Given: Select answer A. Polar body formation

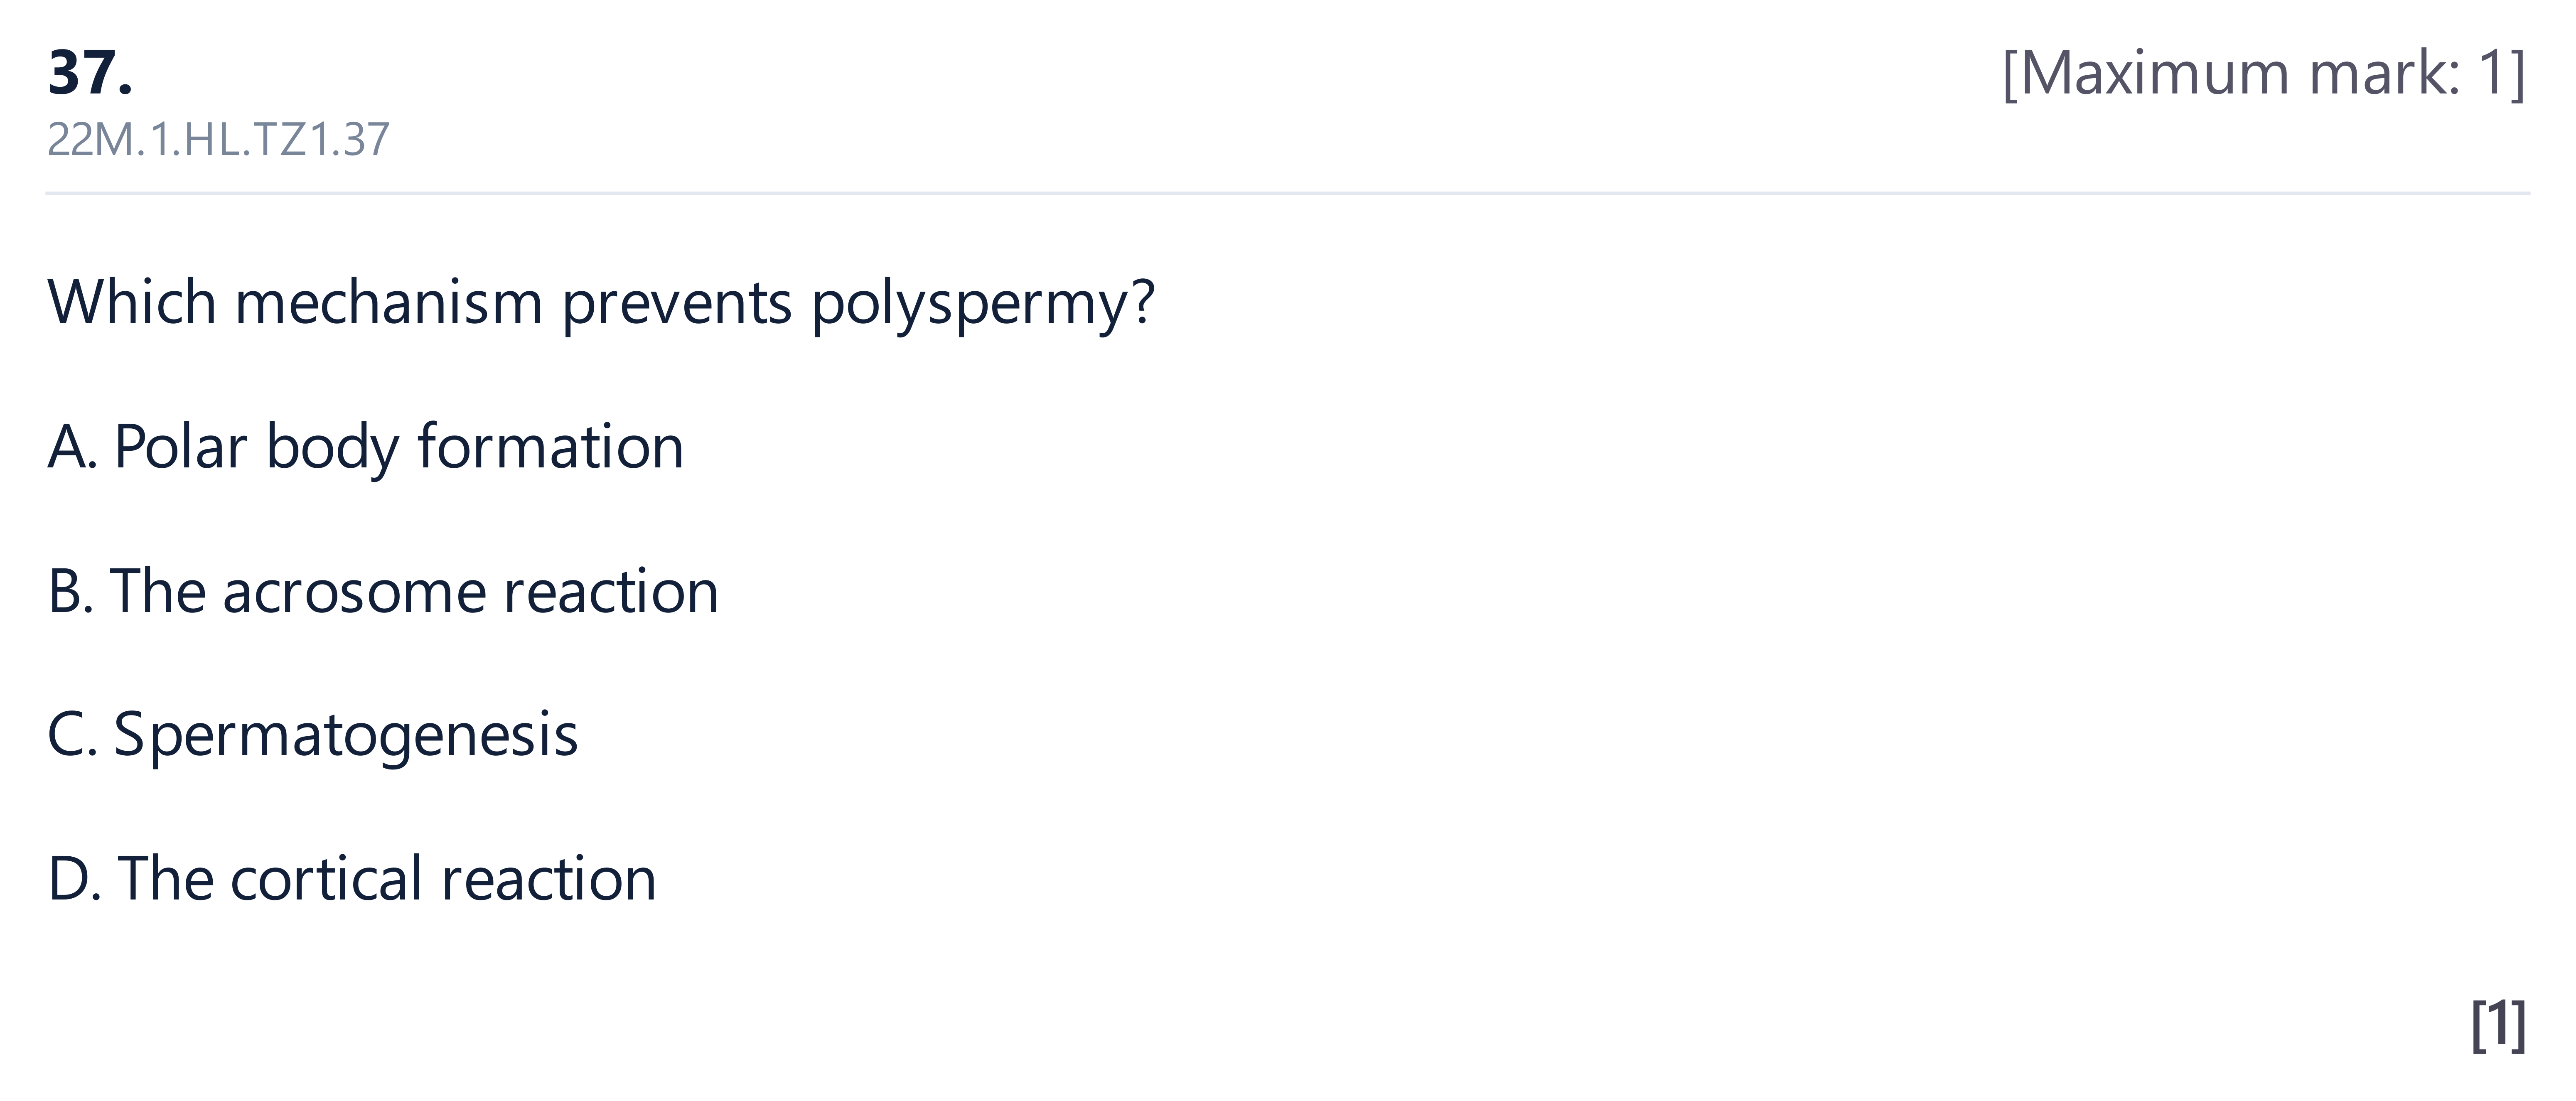Looking at the screenshot, I should point(366,447).
